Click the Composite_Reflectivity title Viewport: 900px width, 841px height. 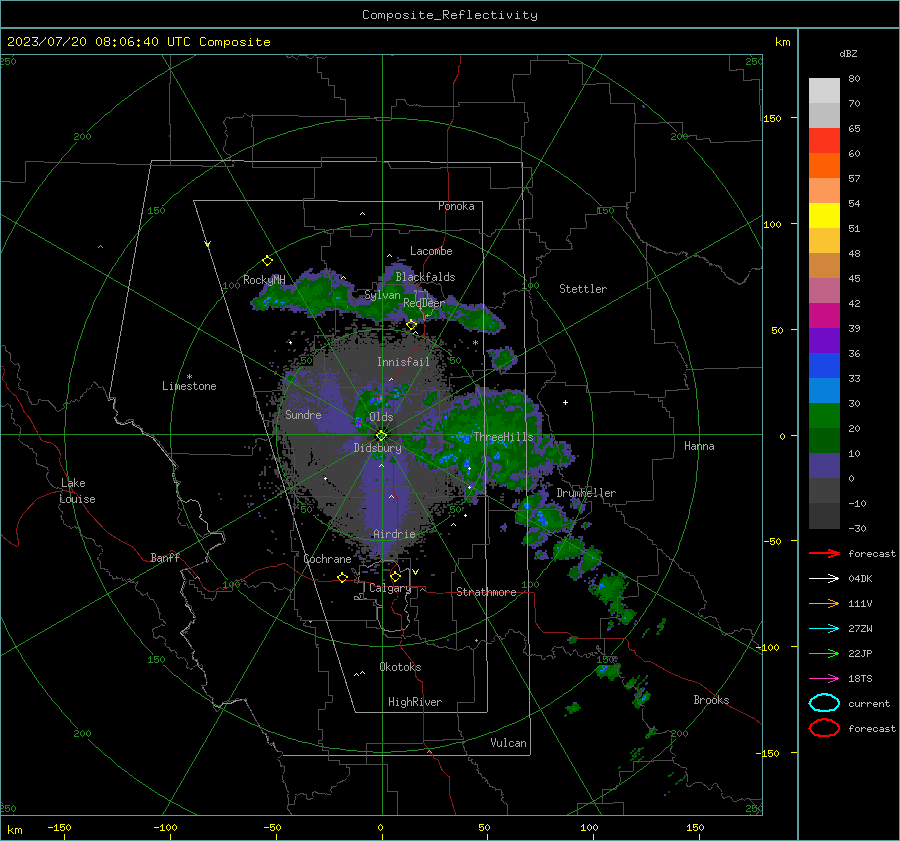450,15
